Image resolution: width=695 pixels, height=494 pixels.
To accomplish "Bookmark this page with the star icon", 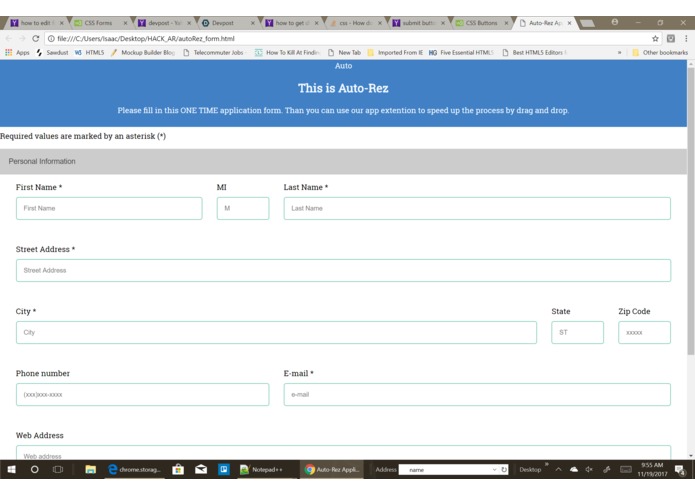I will coord(655,39).
